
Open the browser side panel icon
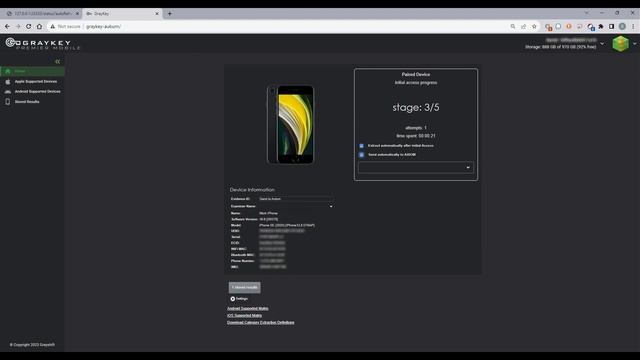[611, 27]
